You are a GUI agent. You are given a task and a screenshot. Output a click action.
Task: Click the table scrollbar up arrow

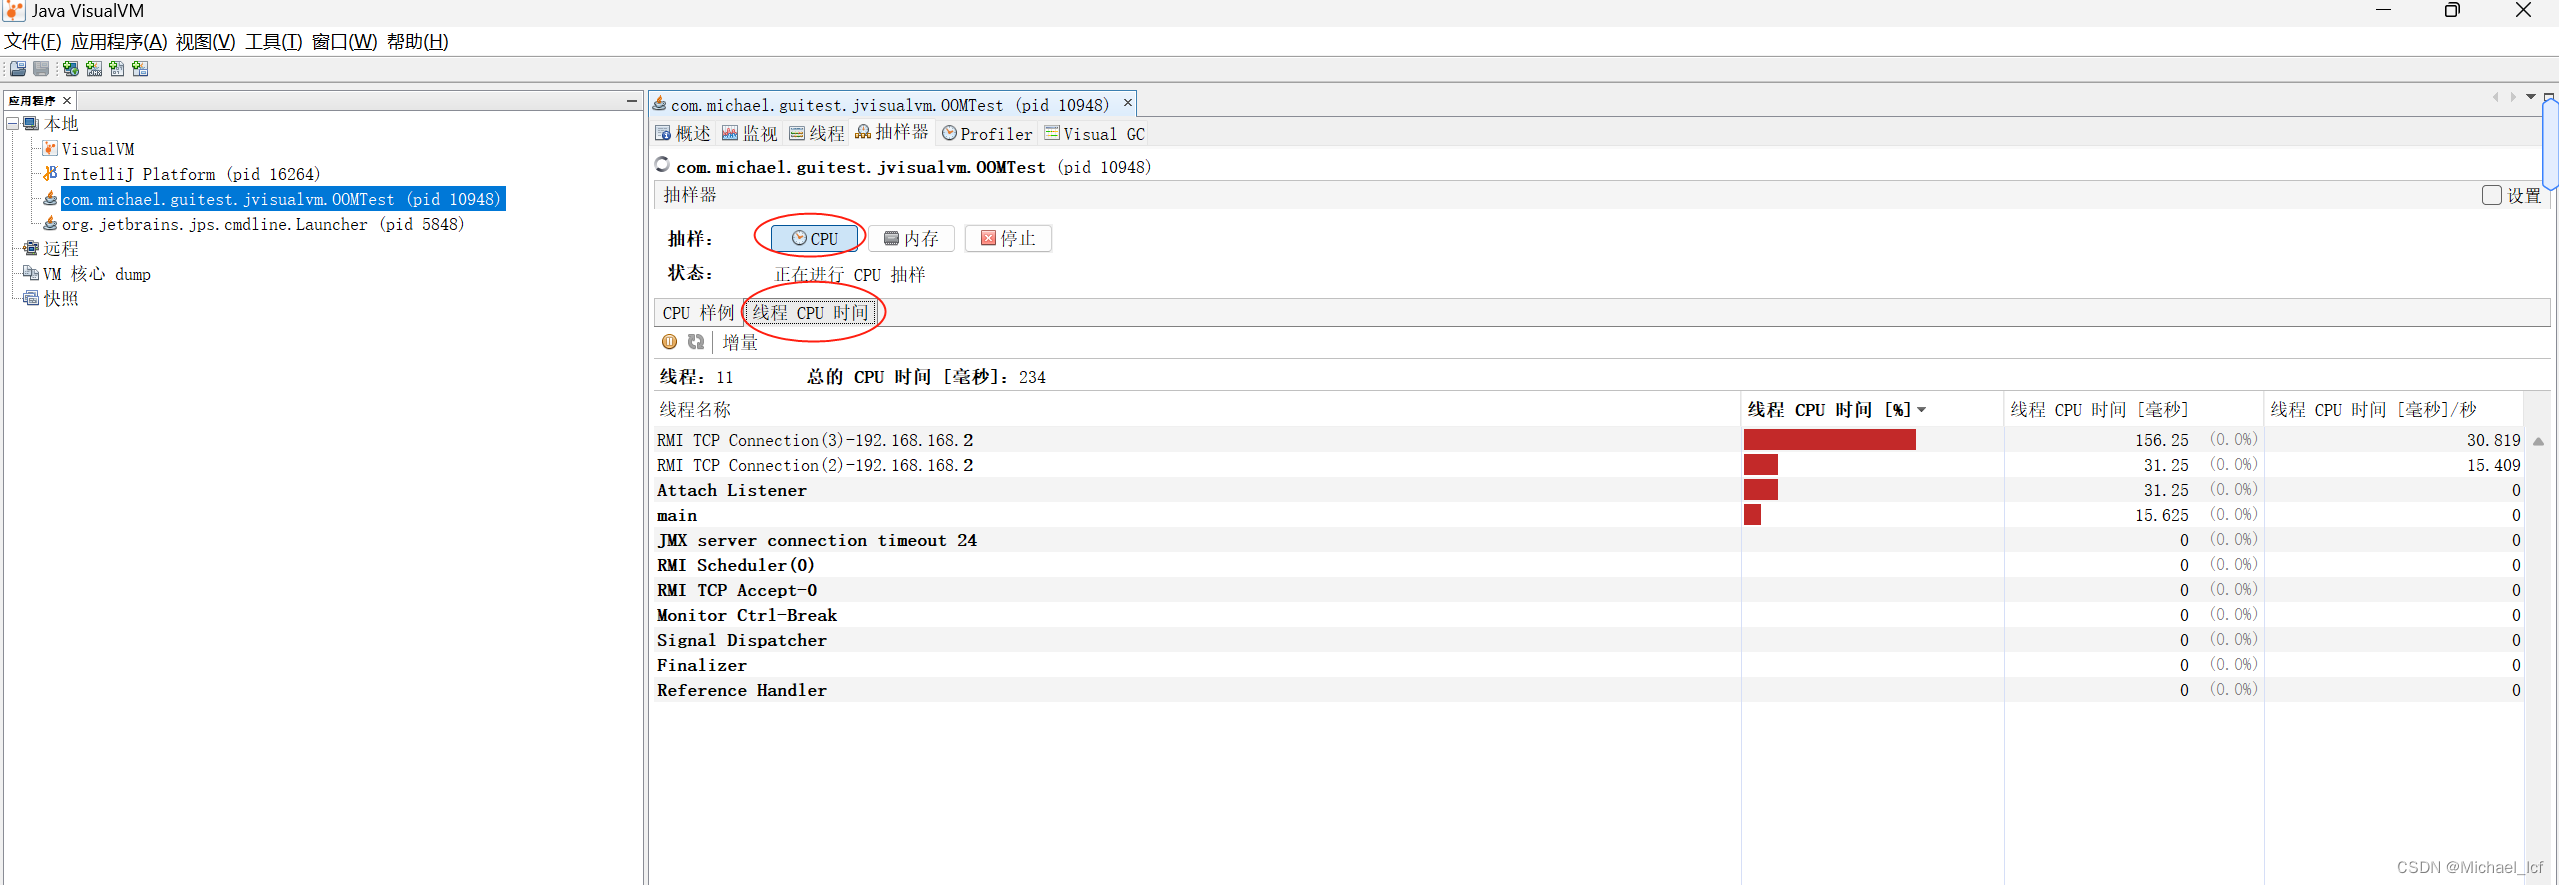[2538, 441]
